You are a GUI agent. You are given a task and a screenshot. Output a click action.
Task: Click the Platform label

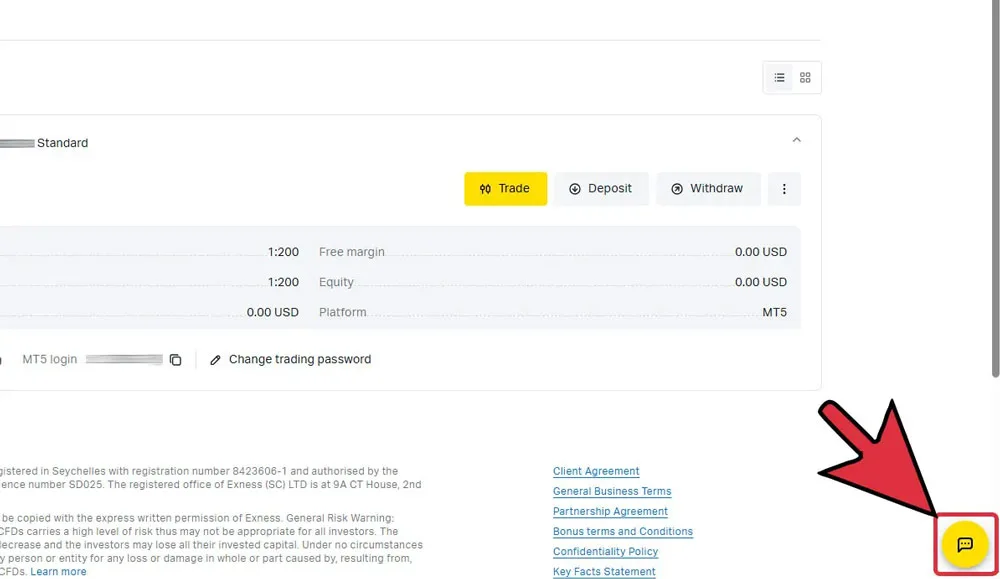point(342,312)
